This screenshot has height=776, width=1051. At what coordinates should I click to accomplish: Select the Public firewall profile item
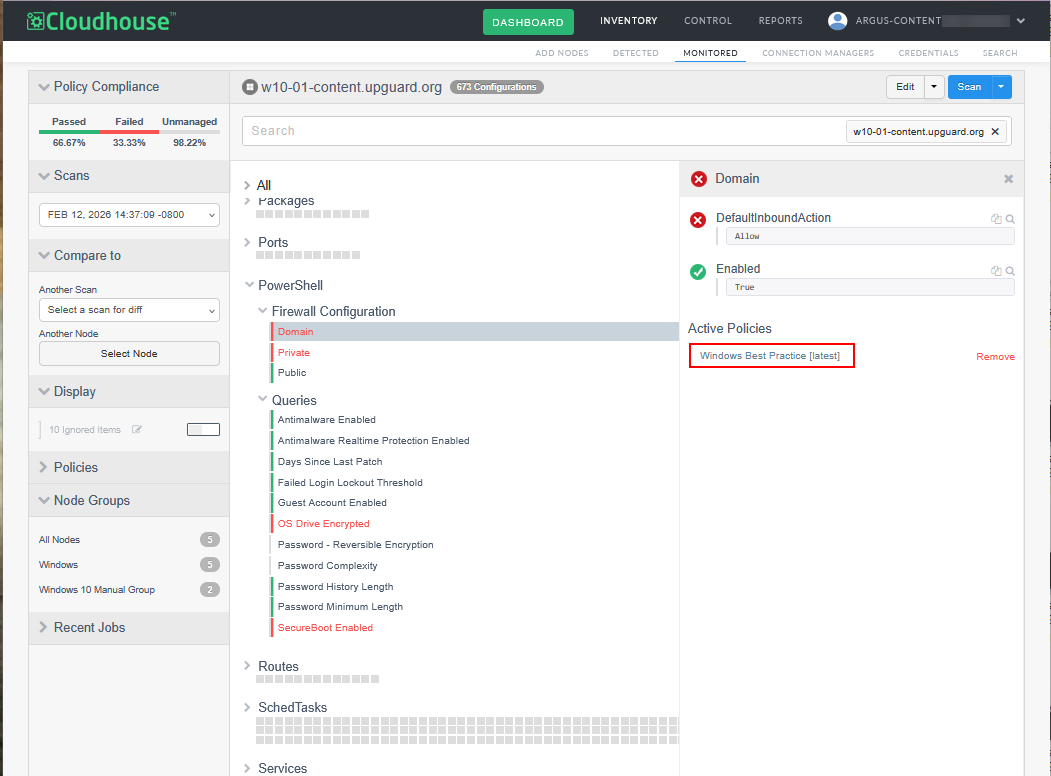click(x=292, y=373)
